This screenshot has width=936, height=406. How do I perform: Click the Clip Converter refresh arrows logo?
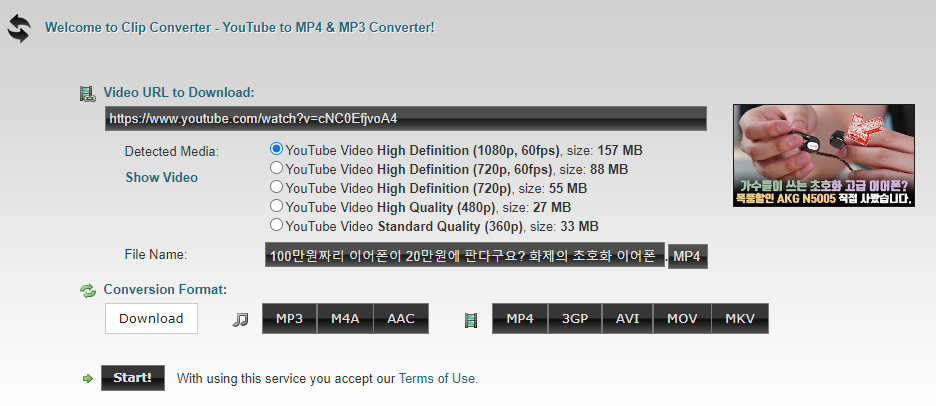point(19,29)
